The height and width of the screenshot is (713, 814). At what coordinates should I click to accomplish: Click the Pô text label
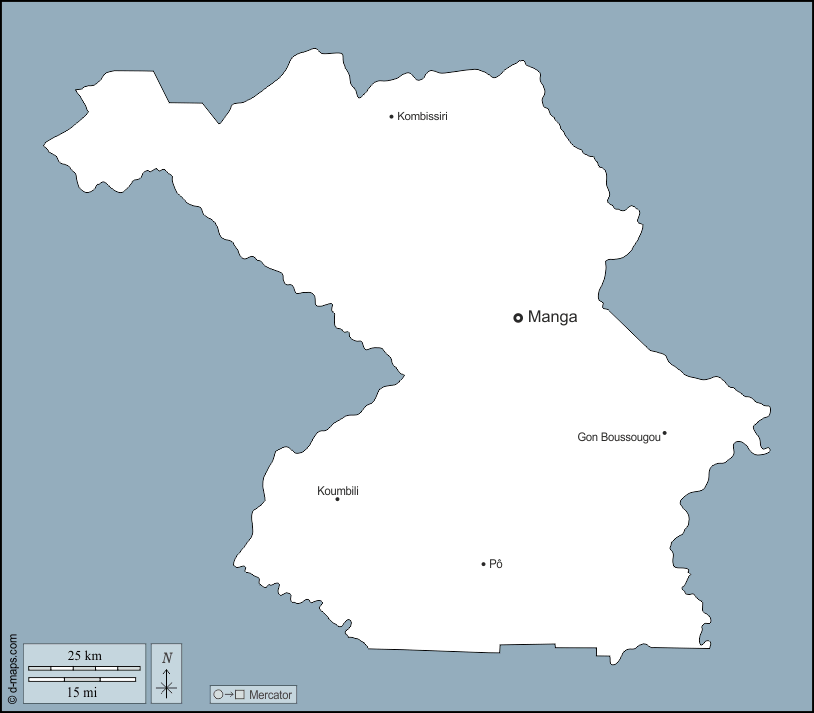496,564
